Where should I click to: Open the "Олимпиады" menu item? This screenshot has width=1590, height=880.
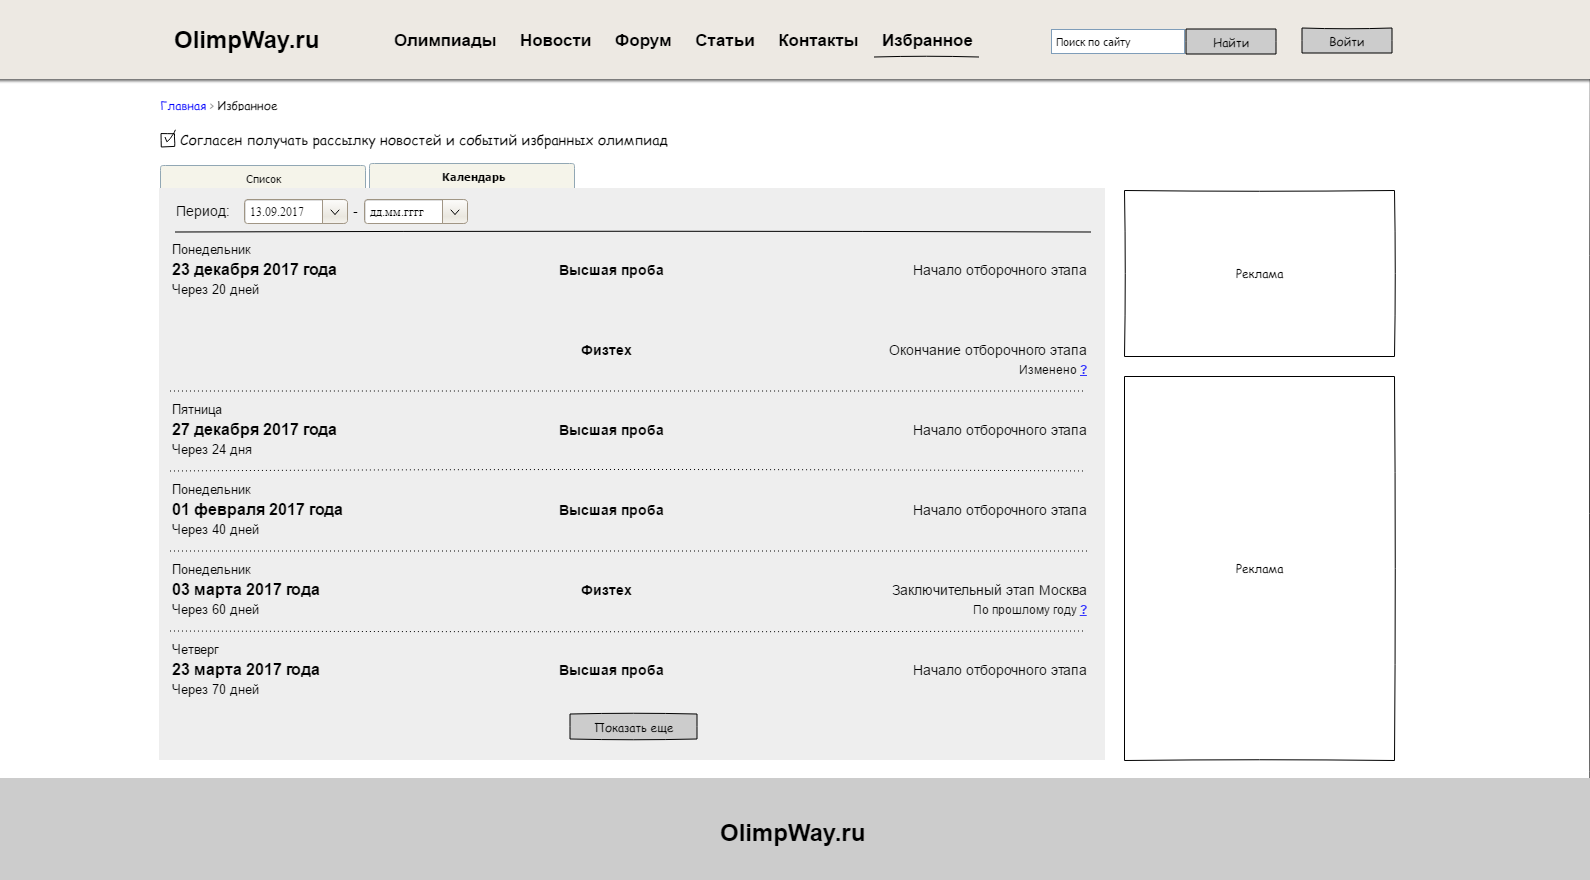(x=445, y=41)
